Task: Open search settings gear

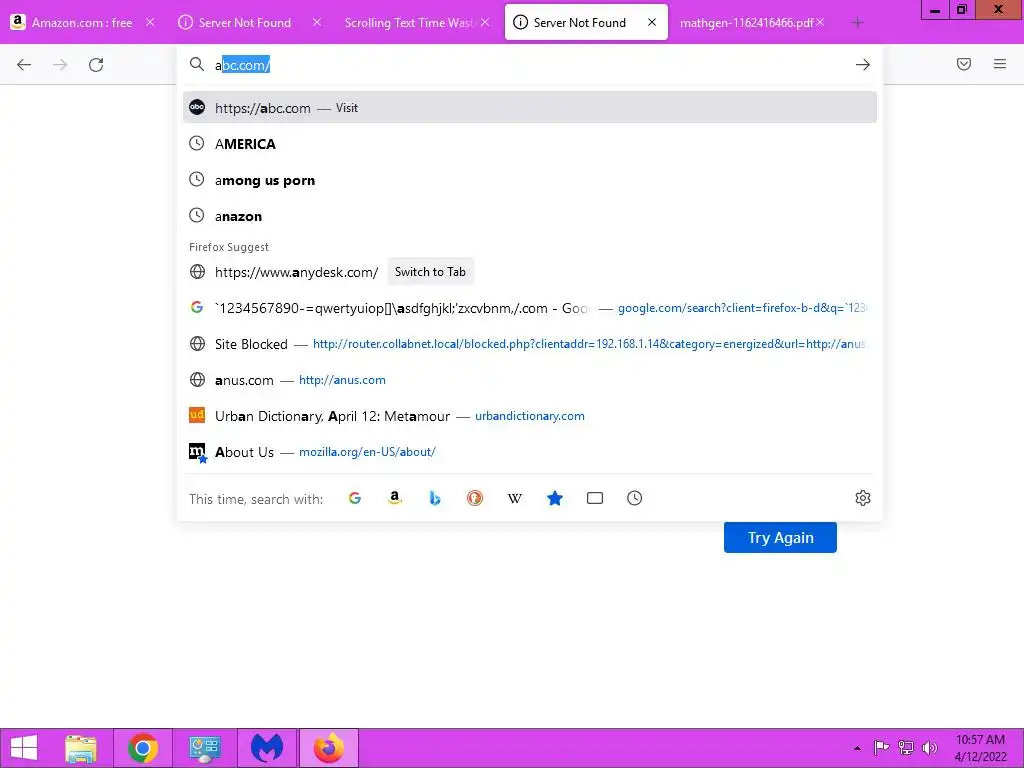Action: (863, 498)
